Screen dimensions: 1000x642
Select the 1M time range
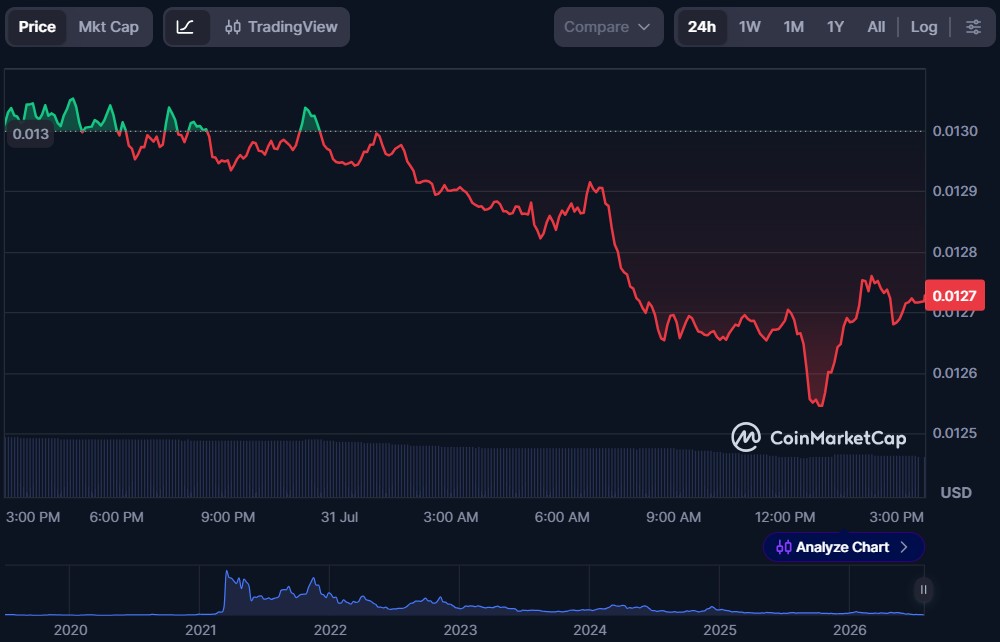(793, 27)
